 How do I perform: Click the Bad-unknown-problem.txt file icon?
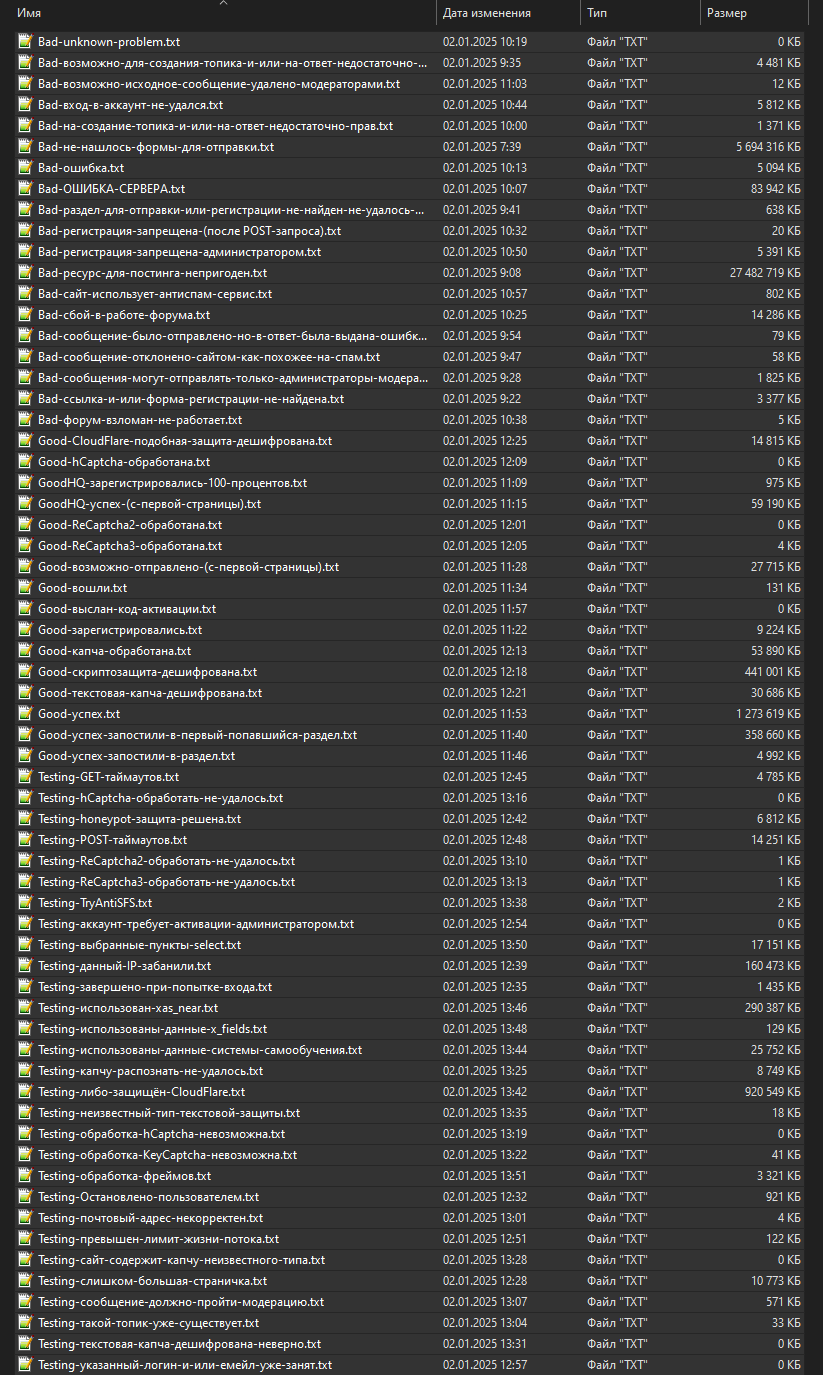25,42
